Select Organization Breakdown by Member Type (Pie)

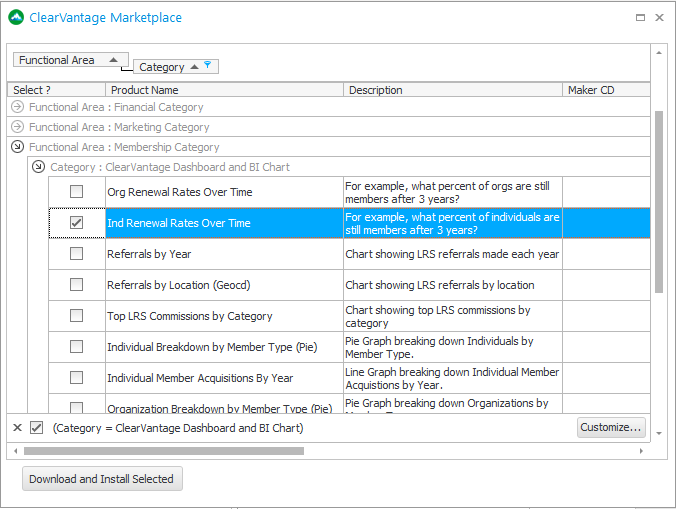pyautogui.click(x=219, y=408)
